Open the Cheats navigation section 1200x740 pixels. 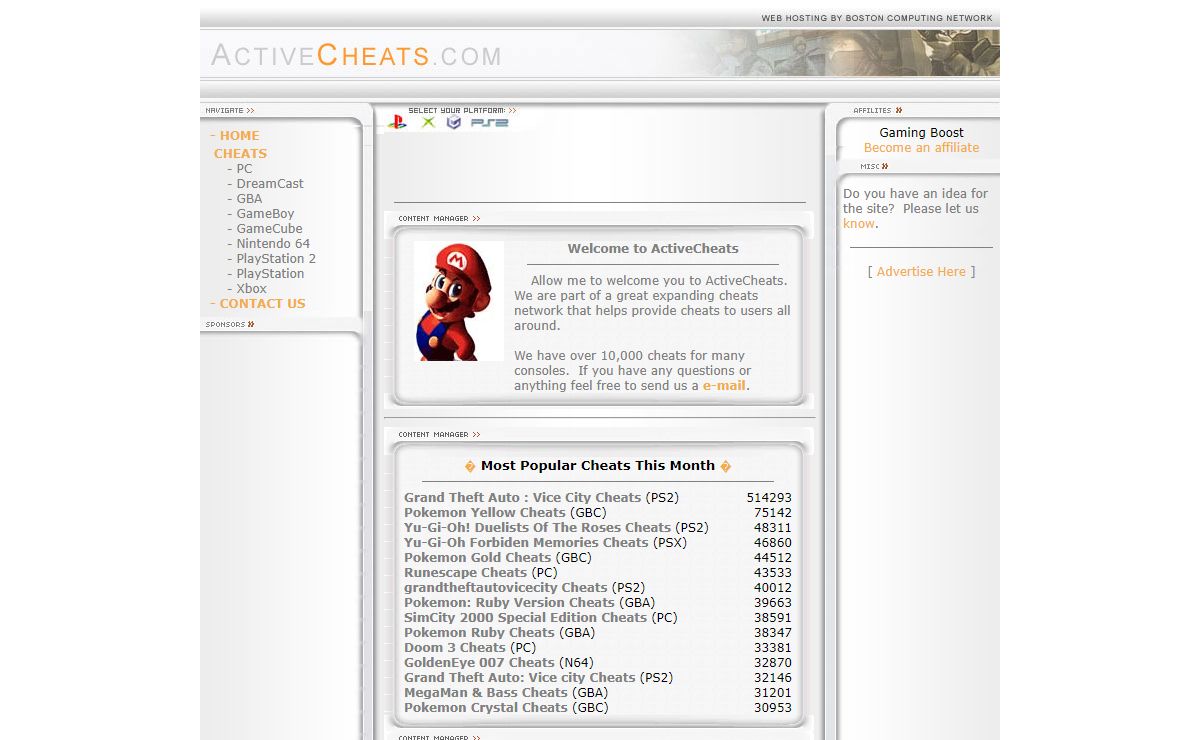coord(240,153)
